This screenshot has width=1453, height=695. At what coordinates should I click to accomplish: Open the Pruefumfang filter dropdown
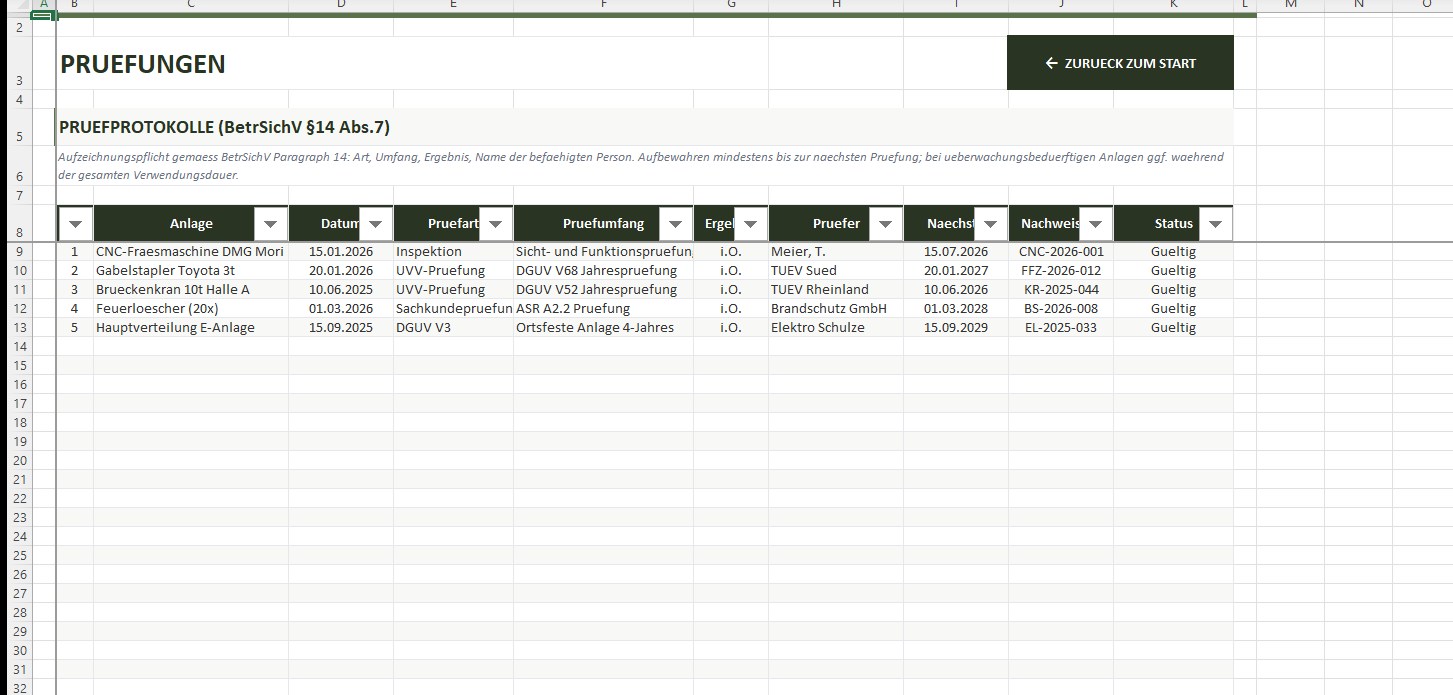(676, 224)
